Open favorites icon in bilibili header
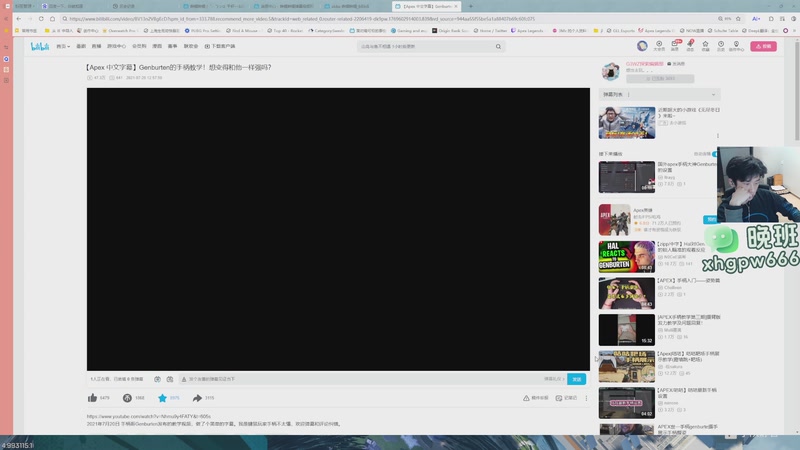800x450 pixels. click(x=705, y=46)
